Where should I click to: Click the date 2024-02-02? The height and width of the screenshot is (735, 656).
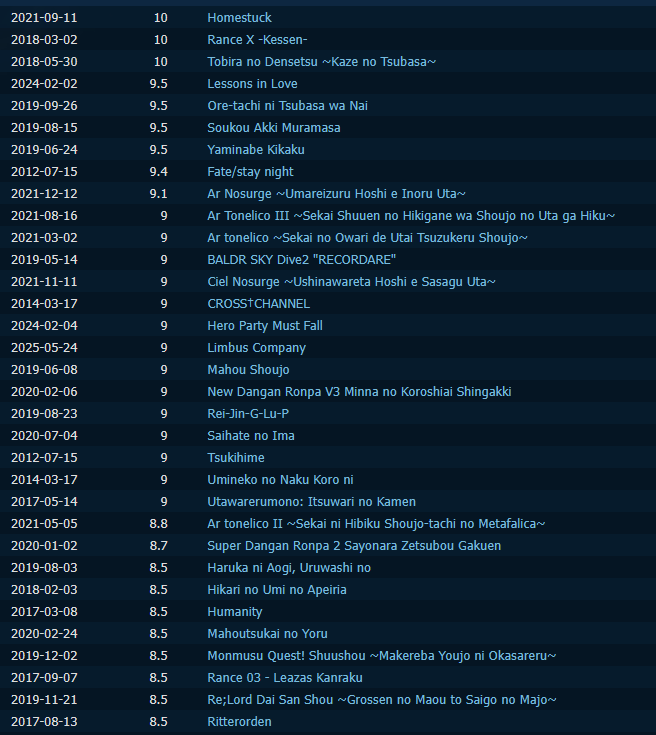pos(44,84)
